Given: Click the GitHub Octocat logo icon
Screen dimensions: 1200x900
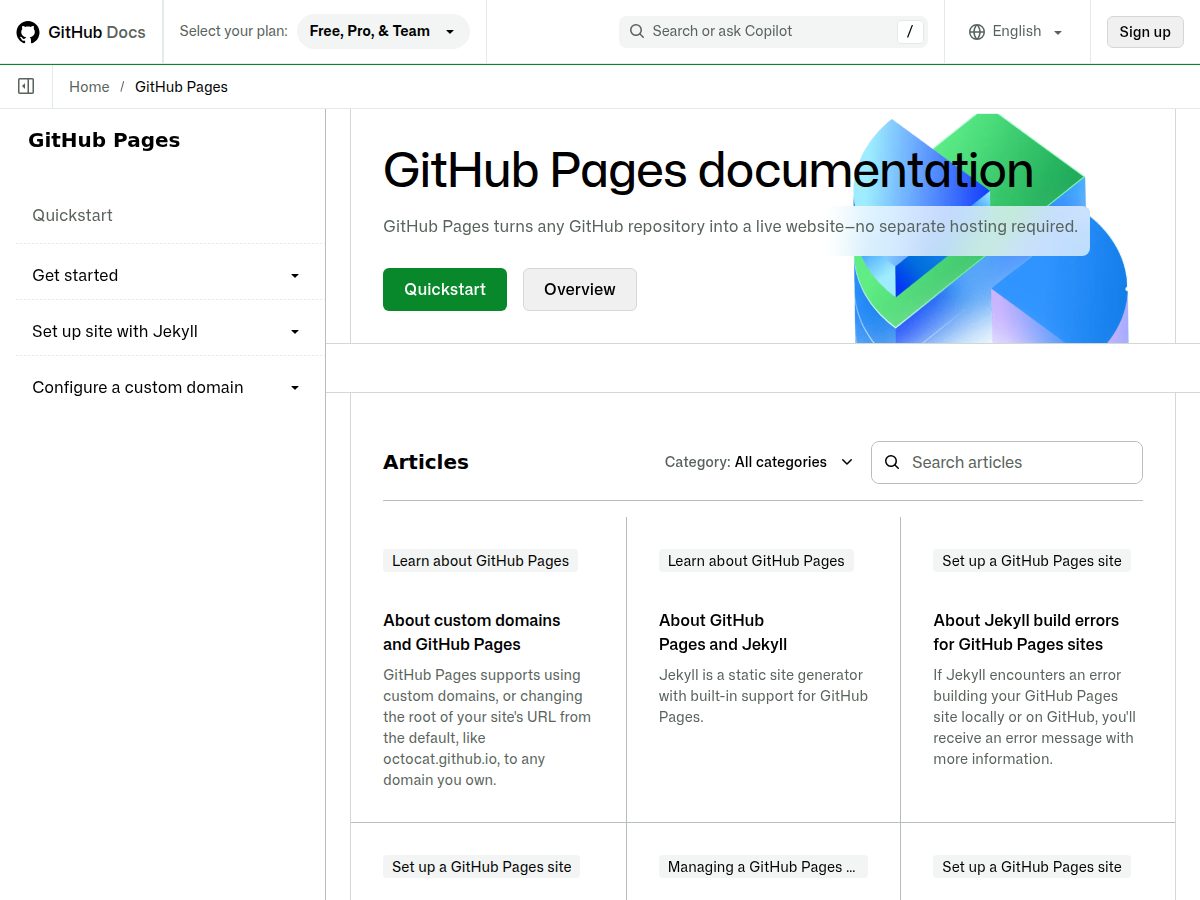Looking at the screenshot, I should (28, 32).
